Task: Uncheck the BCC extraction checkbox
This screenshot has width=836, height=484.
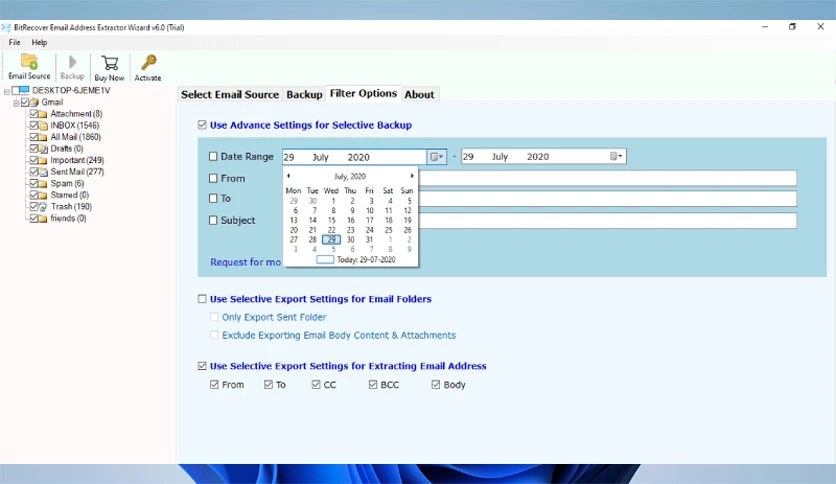Action: click(373, 384)
